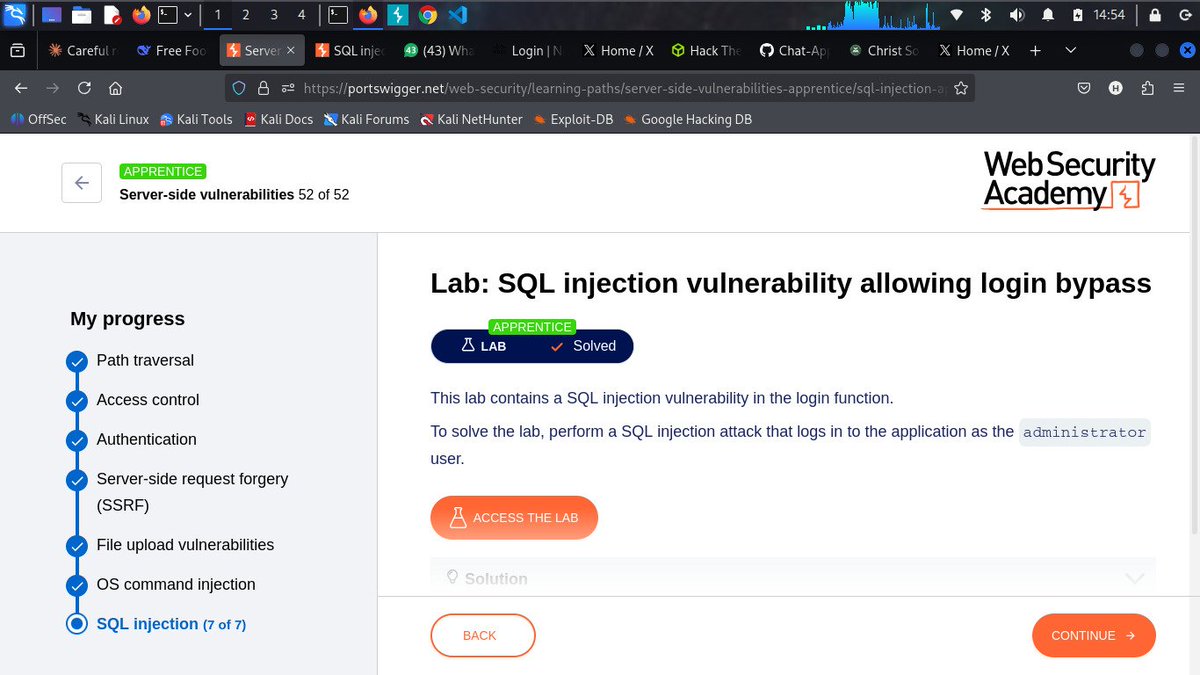Select the SQL injection progress marker

77,624
